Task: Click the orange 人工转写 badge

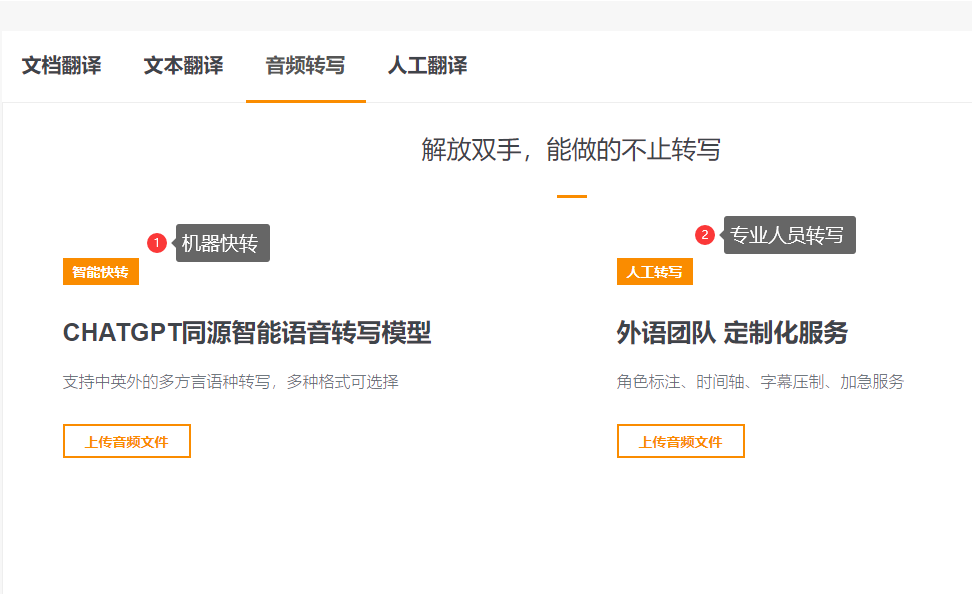Action: 655,272
